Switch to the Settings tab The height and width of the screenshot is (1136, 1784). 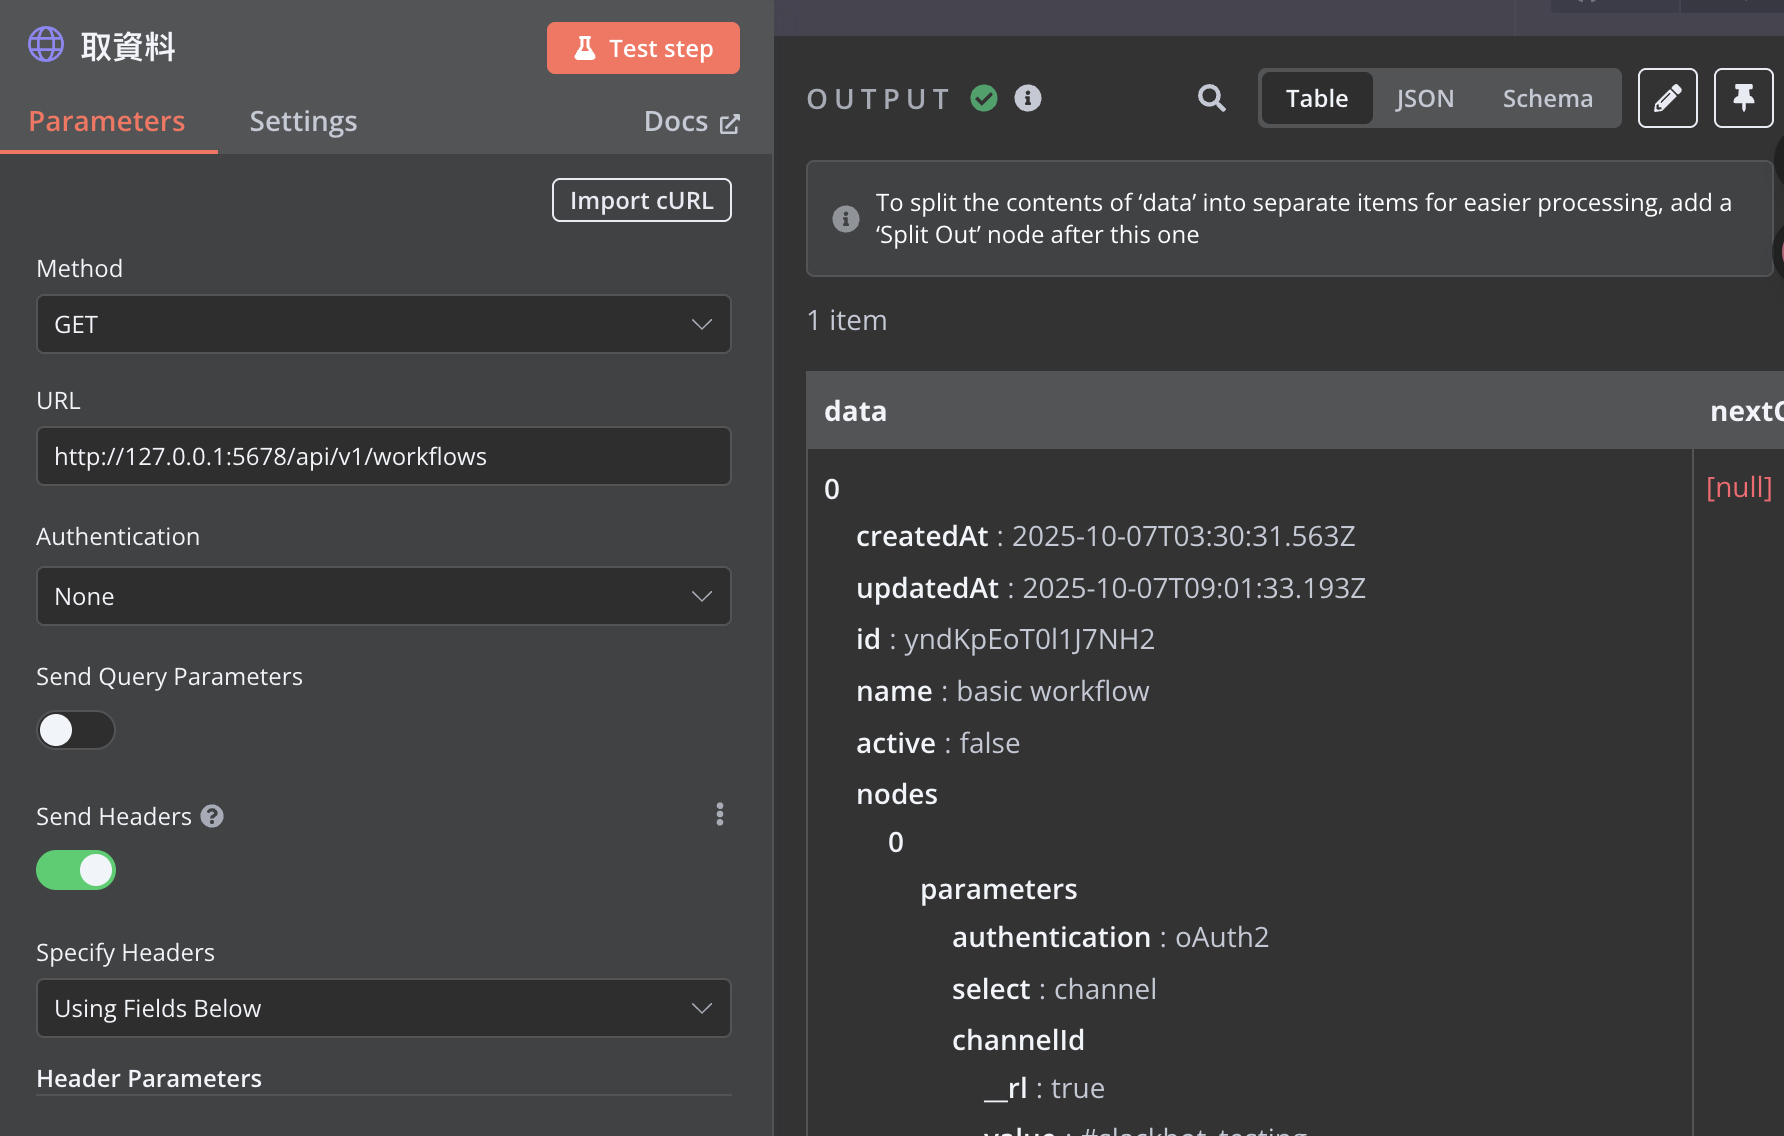point(303,121)
